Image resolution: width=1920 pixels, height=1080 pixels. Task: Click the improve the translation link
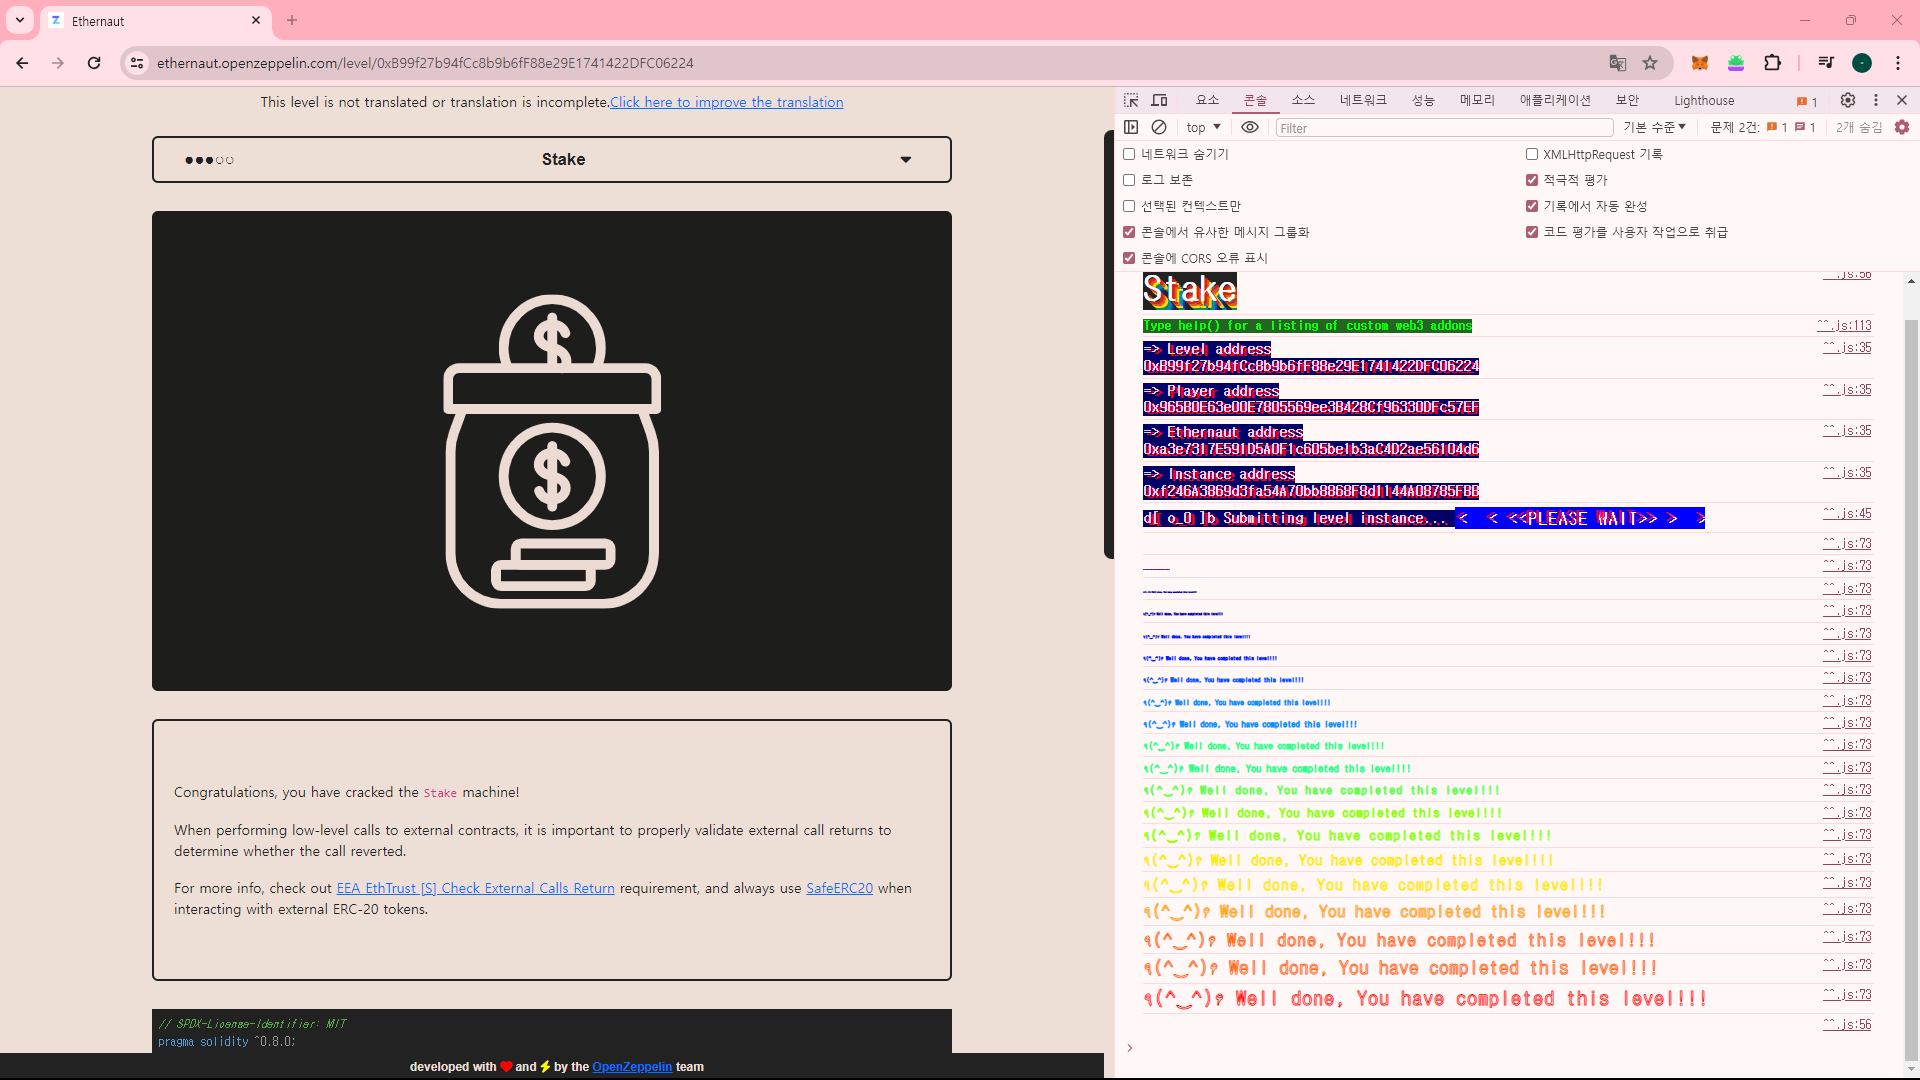[x=727, y=102]
